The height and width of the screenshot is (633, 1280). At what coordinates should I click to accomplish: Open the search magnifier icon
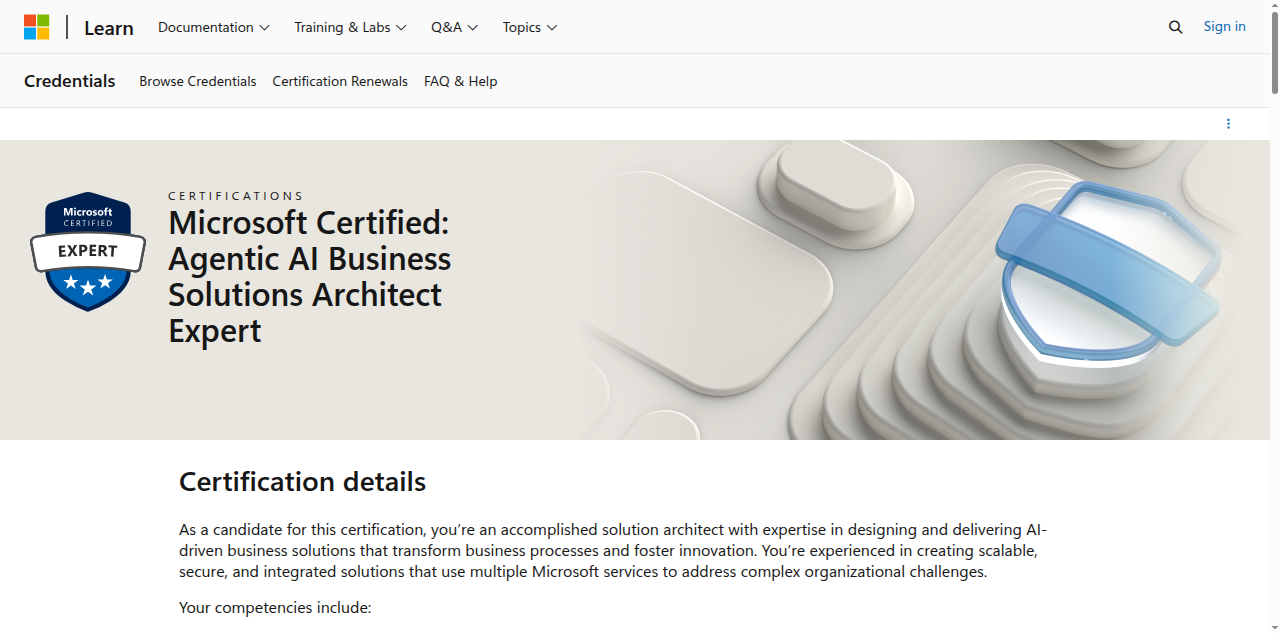click(1176, 27)
